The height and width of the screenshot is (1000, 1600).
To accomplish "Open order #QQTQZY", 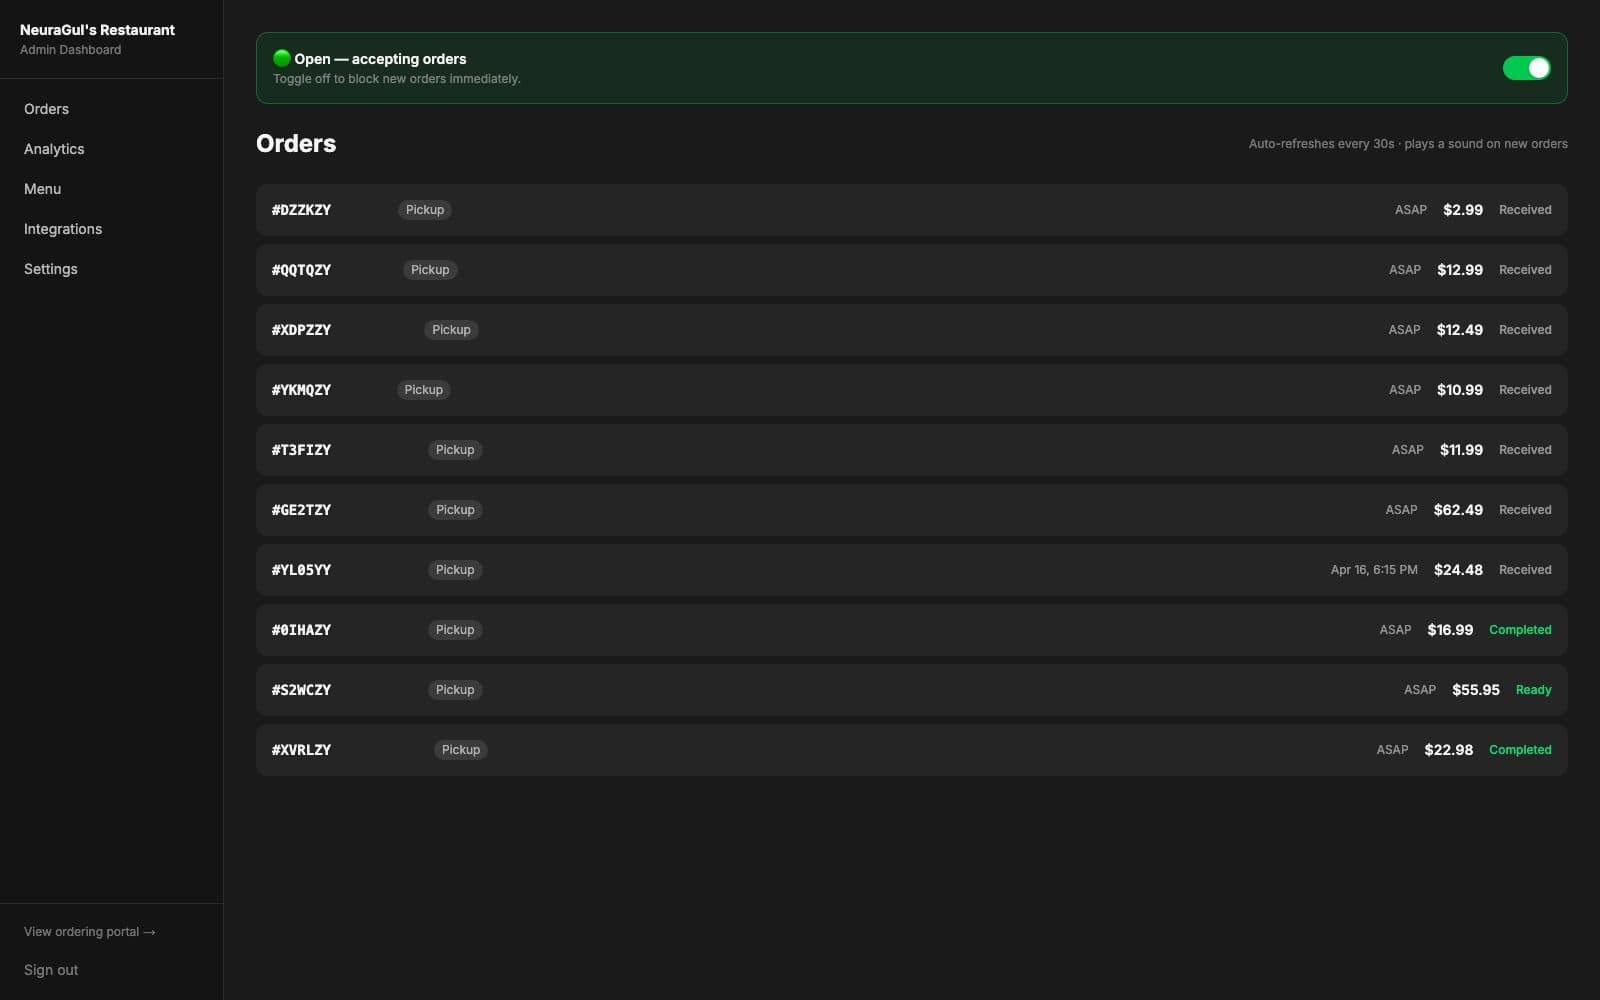I will pos(911,270).
